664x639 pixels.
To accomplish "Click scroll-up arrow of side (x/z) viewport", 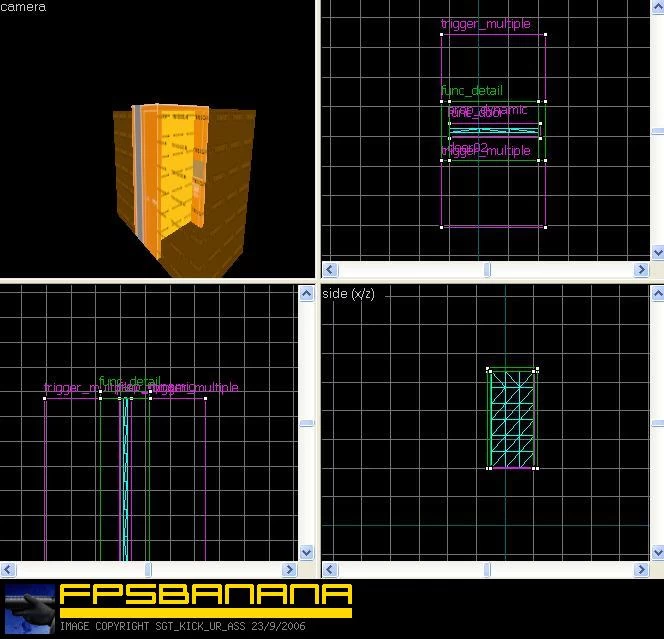I will [658, 293].
